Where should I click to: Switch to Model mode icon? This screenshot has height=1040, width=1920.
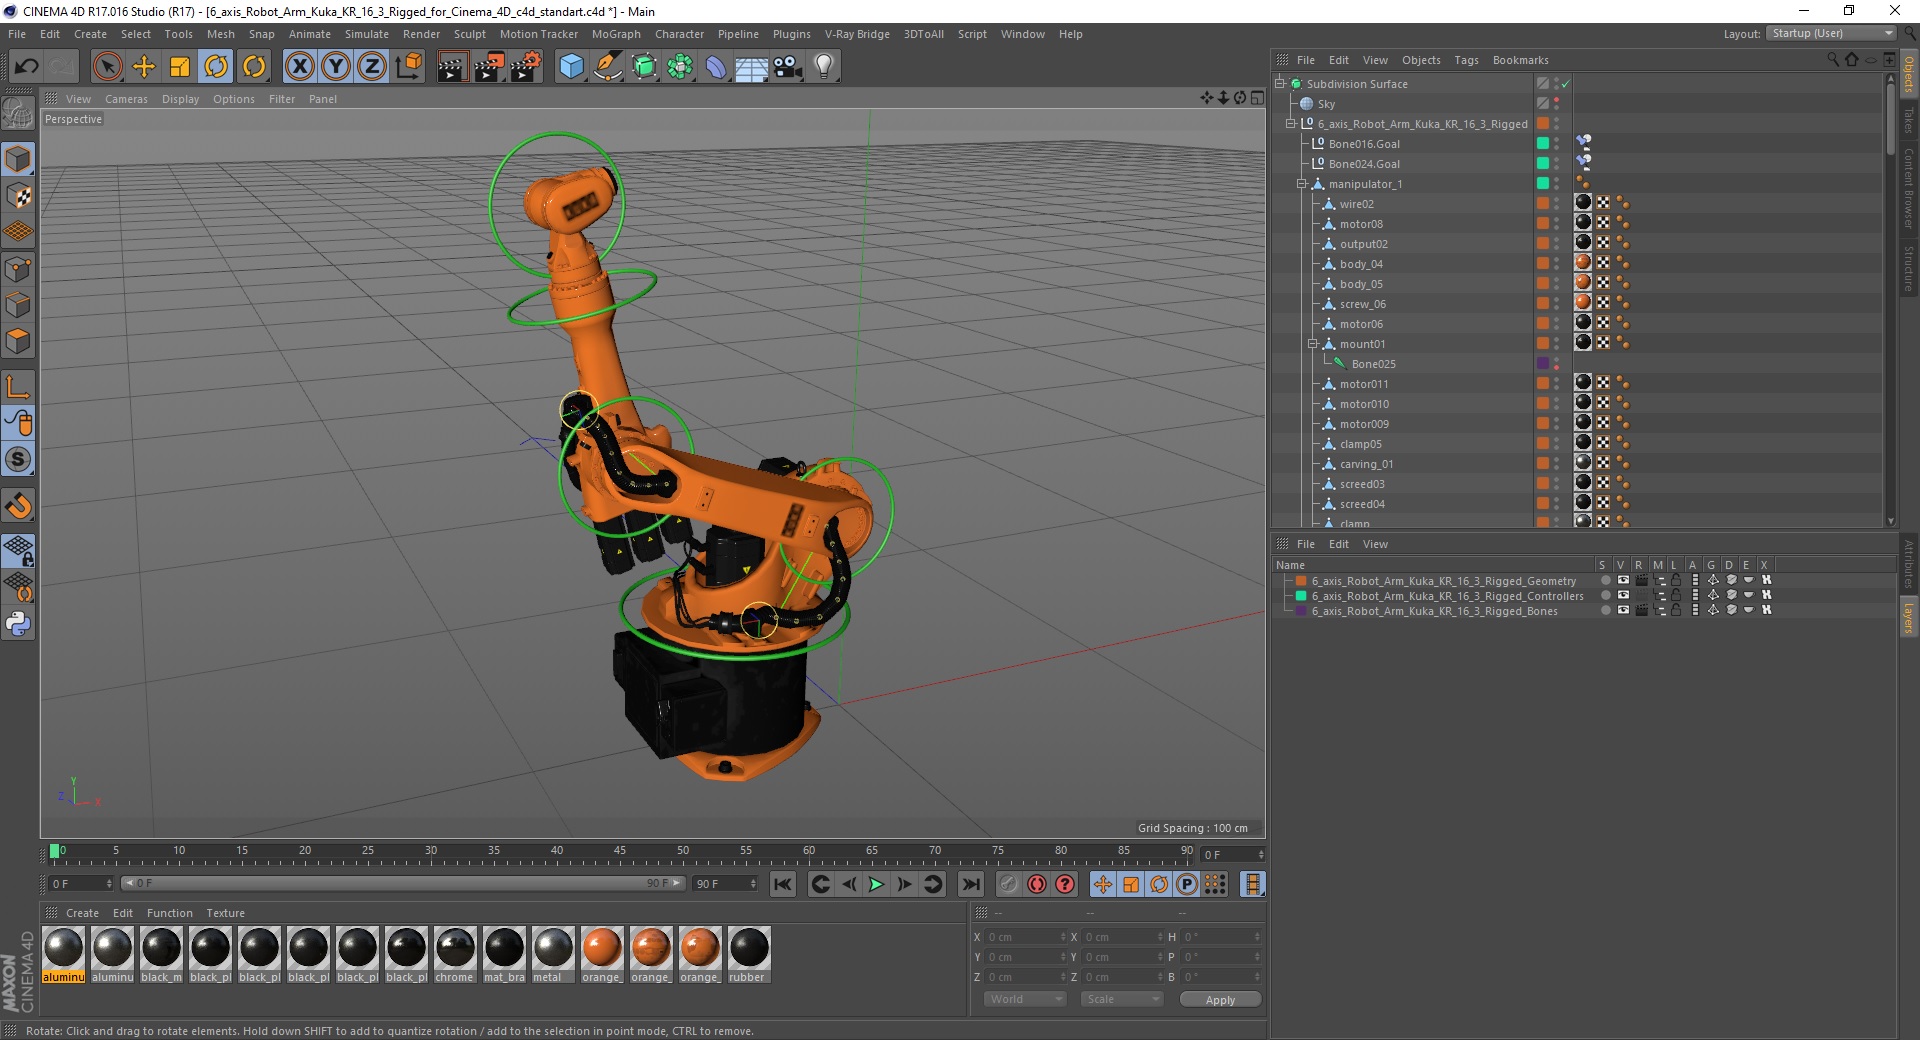click(19, 159)
